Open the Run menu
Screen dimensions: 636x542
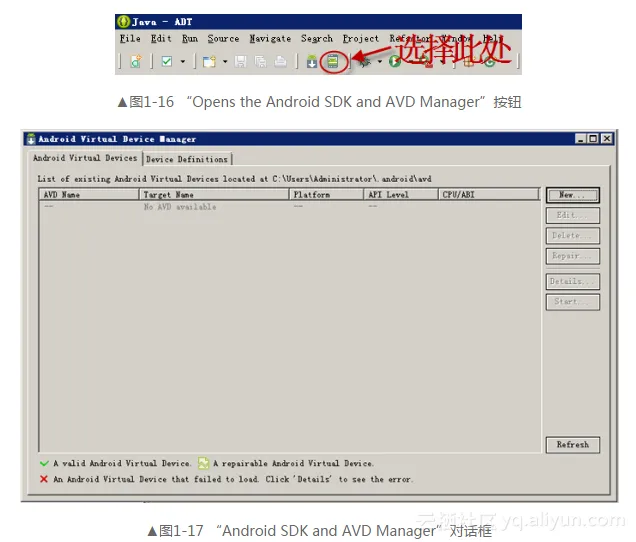click(190, 39)
